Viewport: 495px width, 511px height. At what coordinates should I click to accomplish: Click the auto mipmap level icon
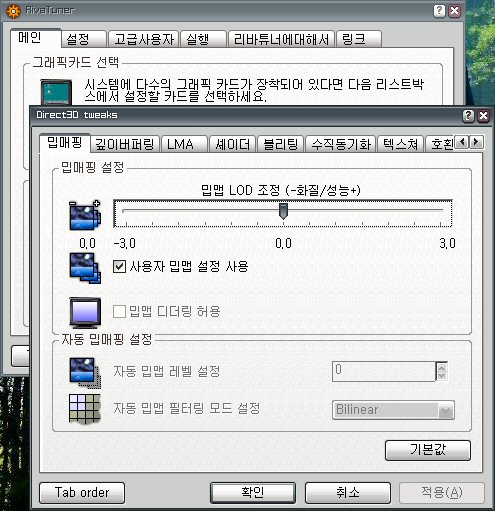85,373
